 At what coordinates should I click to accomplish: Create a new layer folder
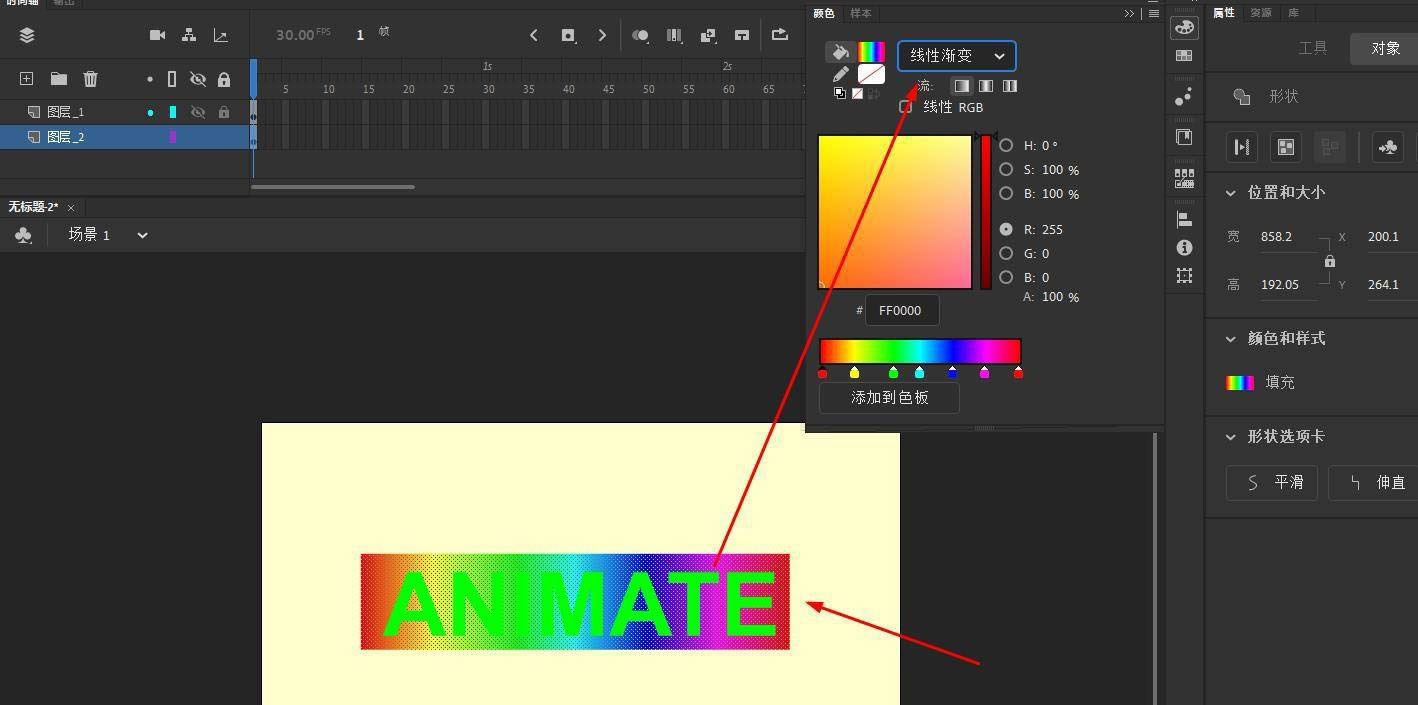pyautogui.click(x=59, y=79)
